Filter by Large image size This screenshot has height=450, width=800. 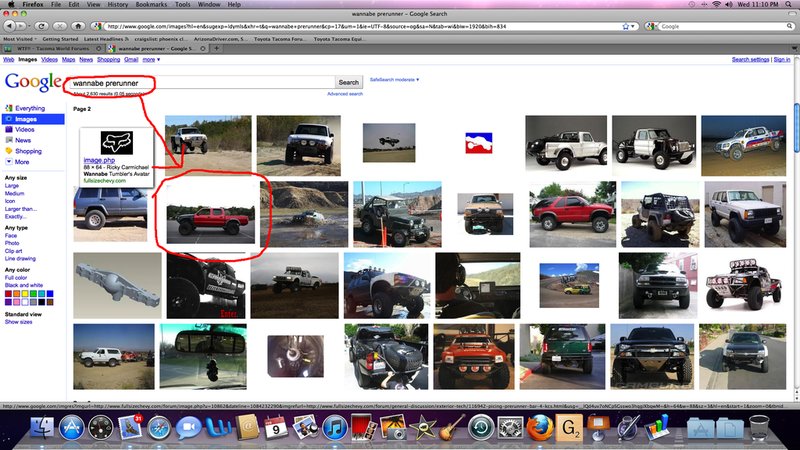12,186
